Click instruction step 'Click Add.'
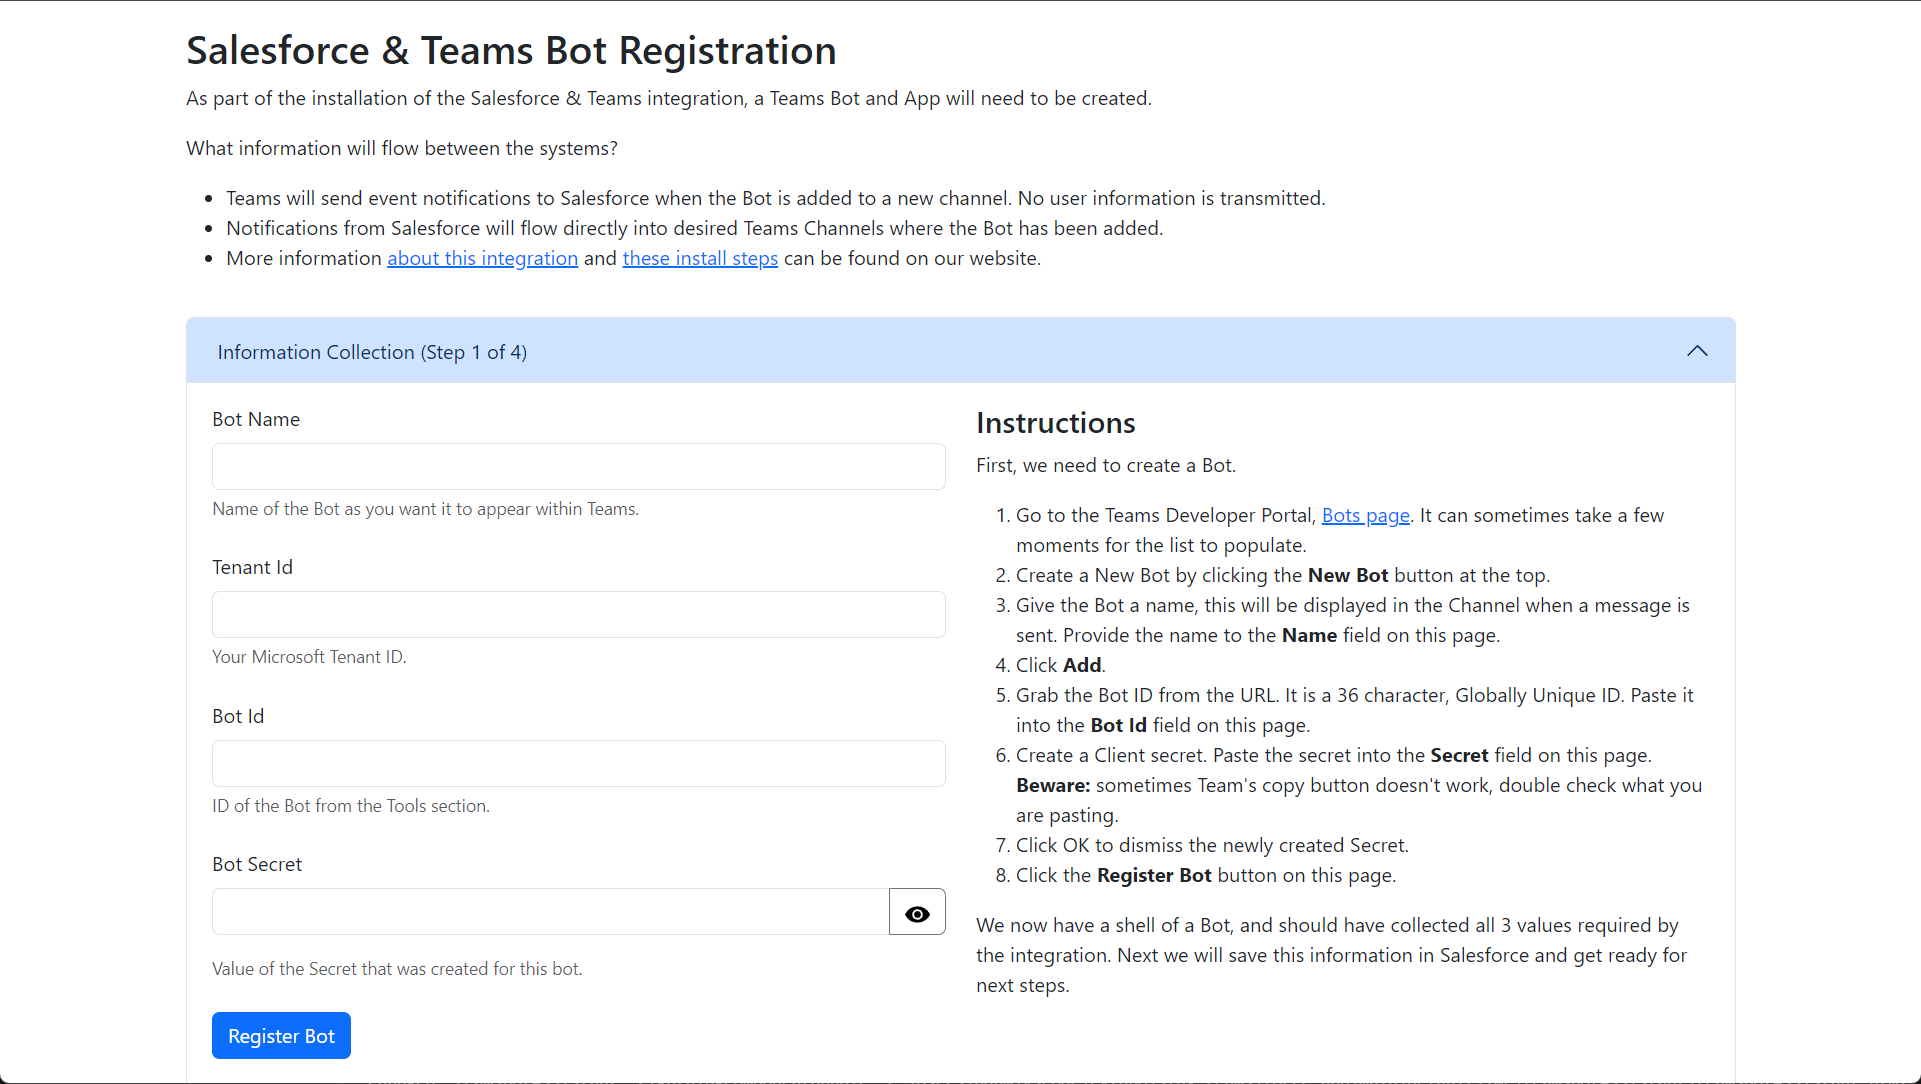The height and width of the screenshot is (1084, 1921). [x=1061, y=665]
